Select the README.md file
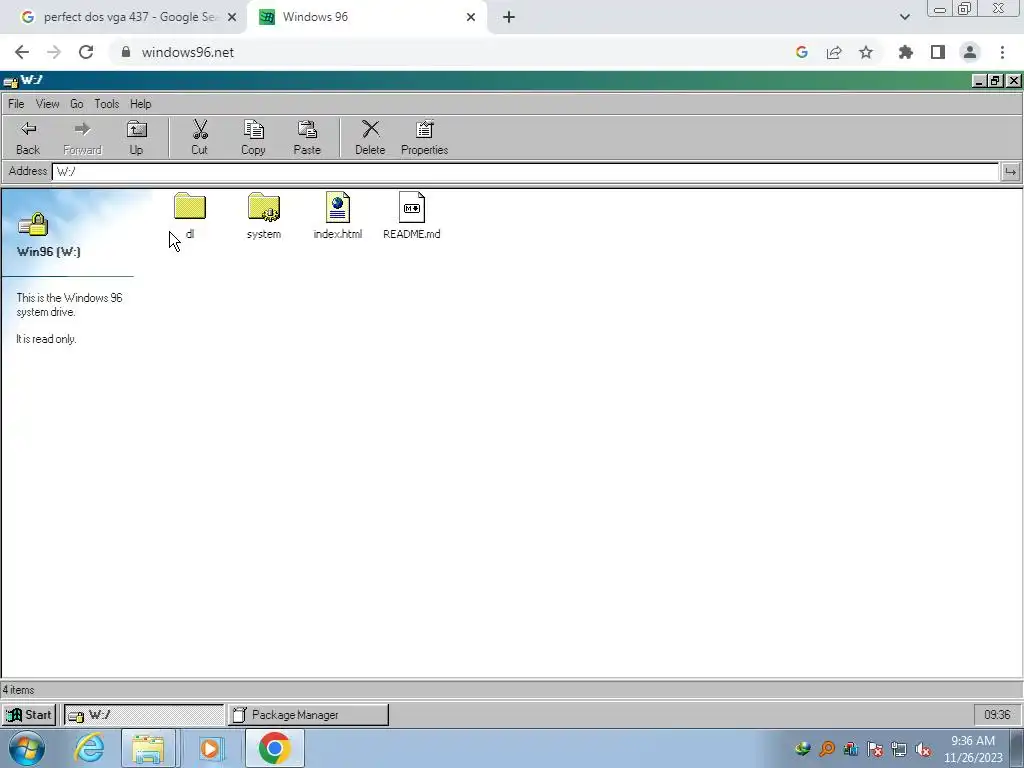Viewport: 1024px width, 768px height. click(411, 216)
